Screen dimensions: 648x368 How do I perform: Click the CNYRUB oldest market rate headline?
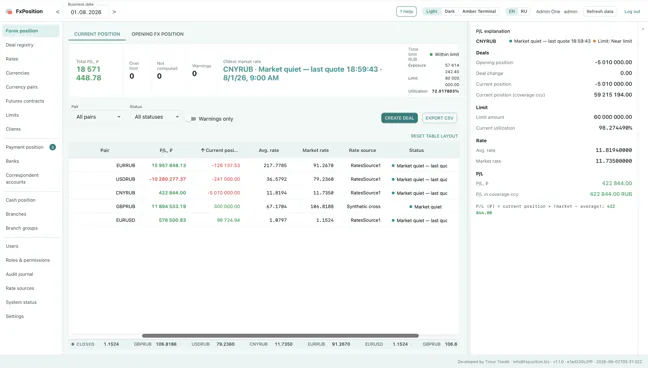[303, 74]
